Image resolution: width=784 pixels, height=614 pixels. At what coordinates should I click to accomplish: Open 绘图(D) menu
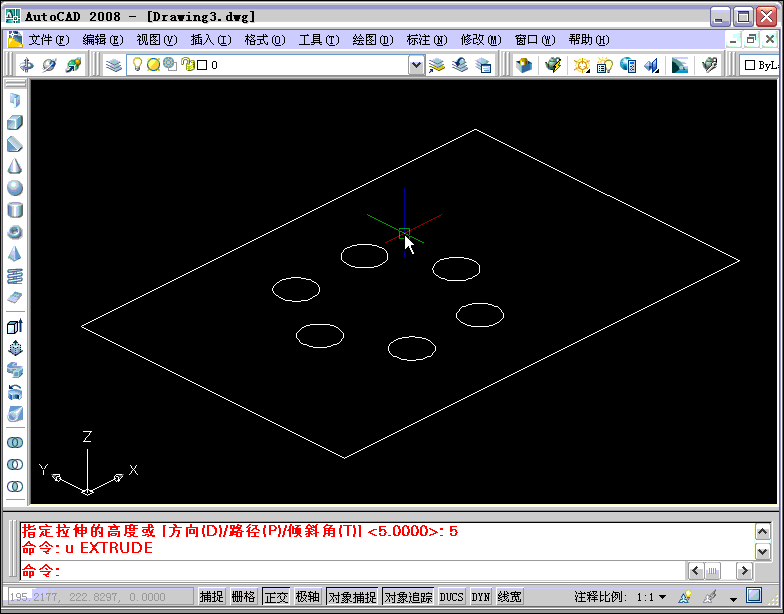[x=372, y=40]
